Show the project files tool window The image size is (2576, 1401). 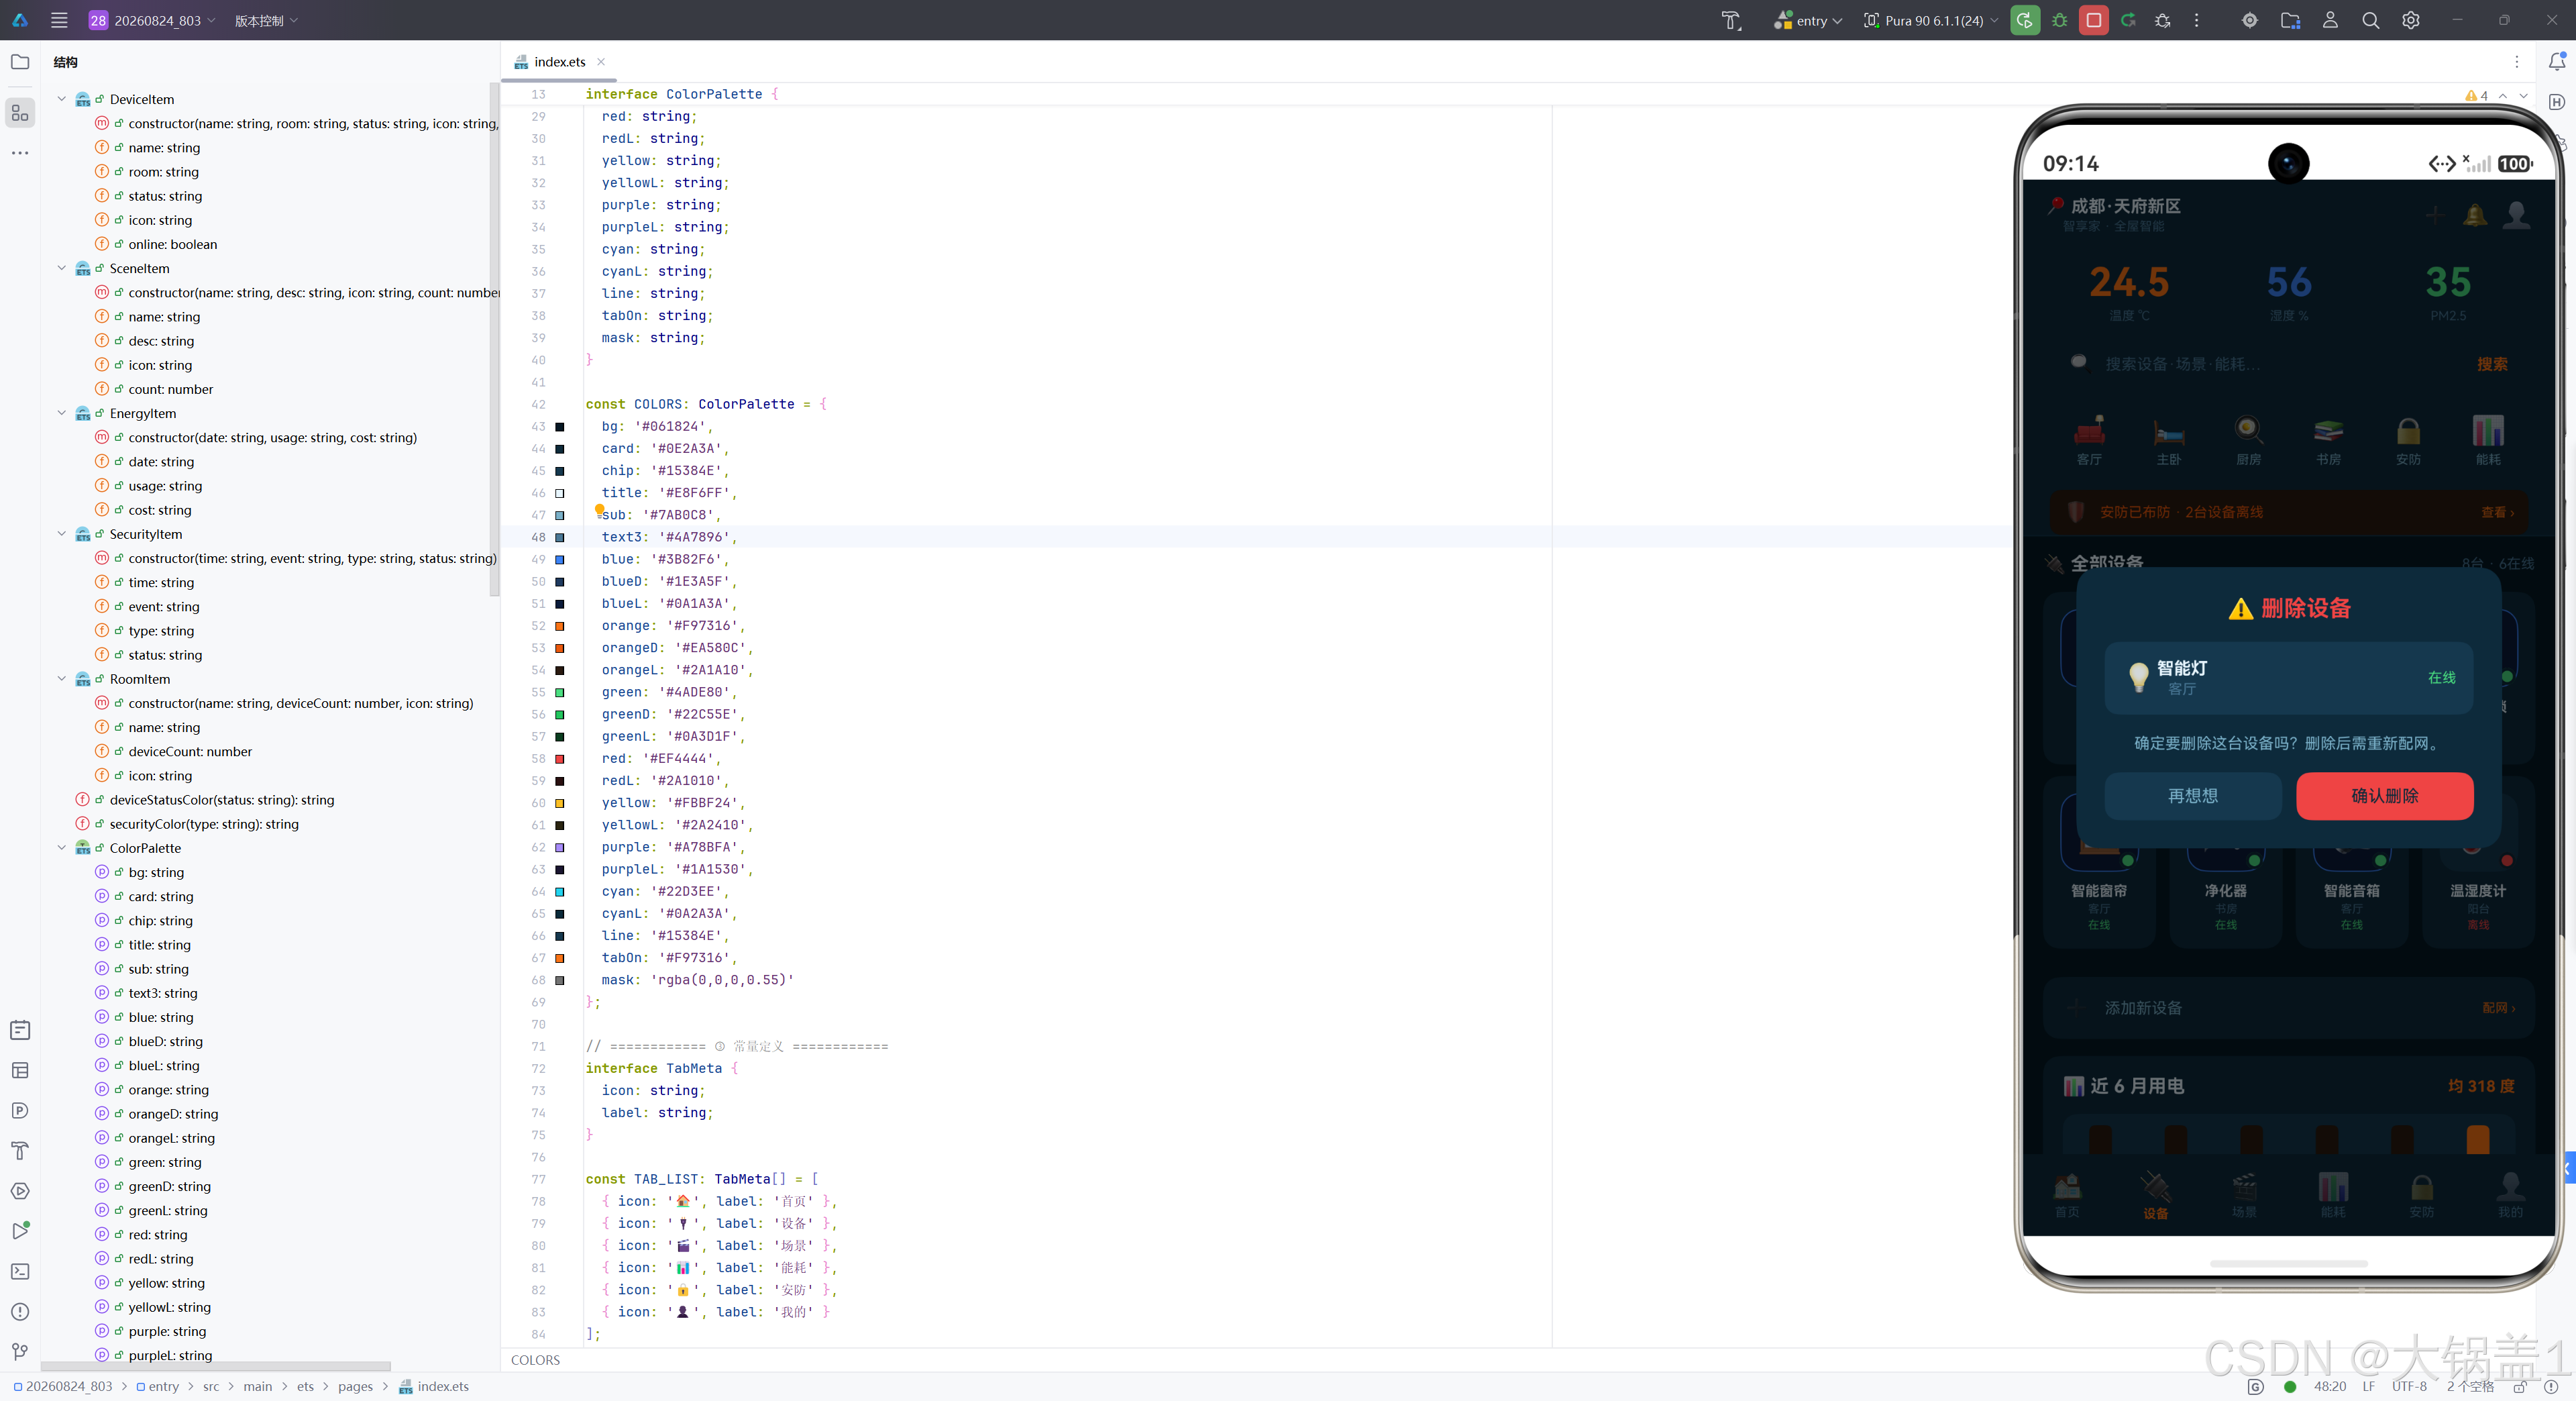point(20,62)
